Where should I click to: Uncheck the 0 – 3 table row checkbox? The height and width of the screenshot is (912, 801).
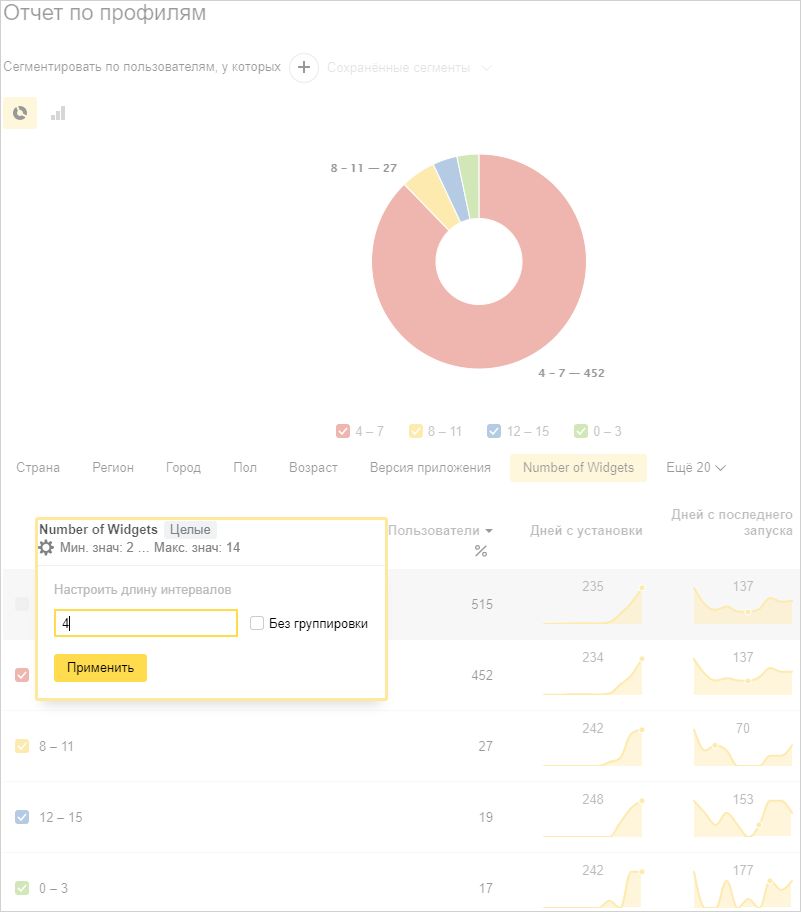pyautogui.click(x=22, y=888)
